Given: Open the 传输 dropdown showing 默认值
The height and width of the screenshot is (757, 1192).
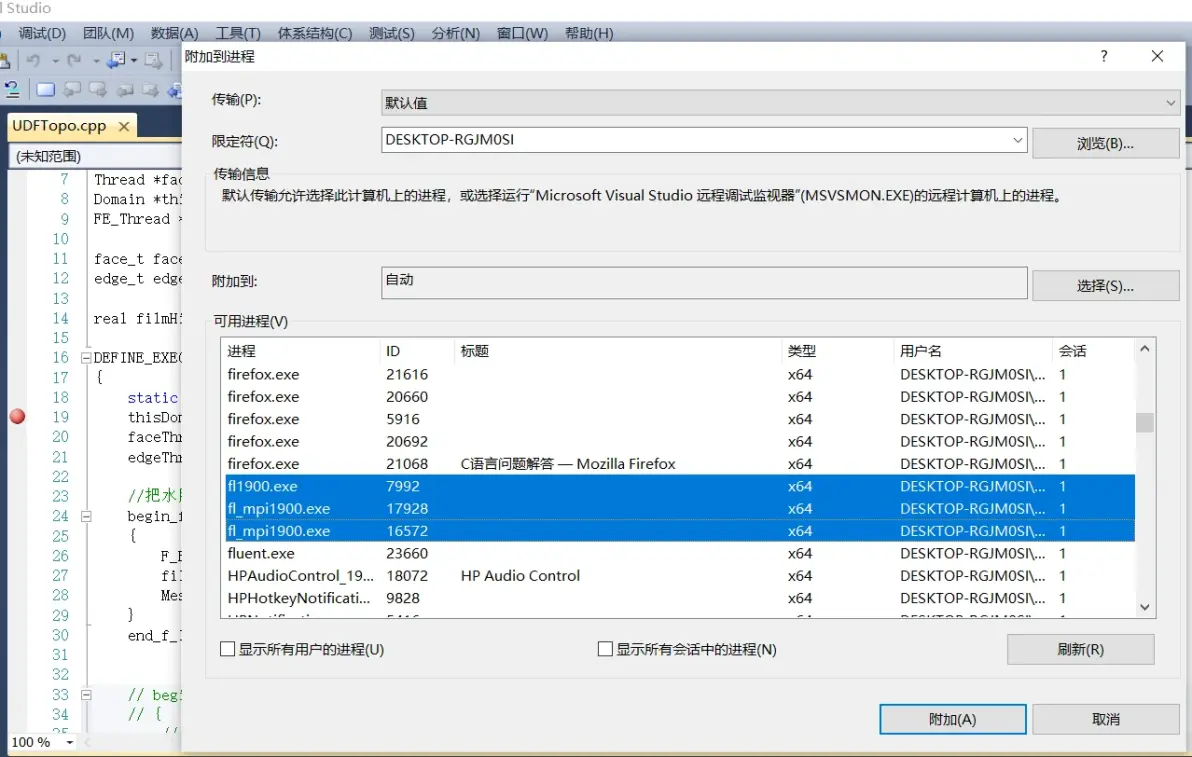Looking at the screenshot, I should coord(780,103).
